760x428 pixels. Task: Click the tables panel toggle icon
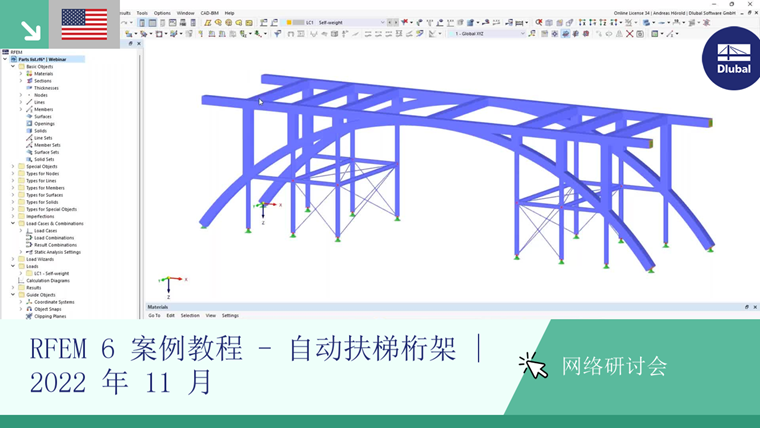pos(152,22)
